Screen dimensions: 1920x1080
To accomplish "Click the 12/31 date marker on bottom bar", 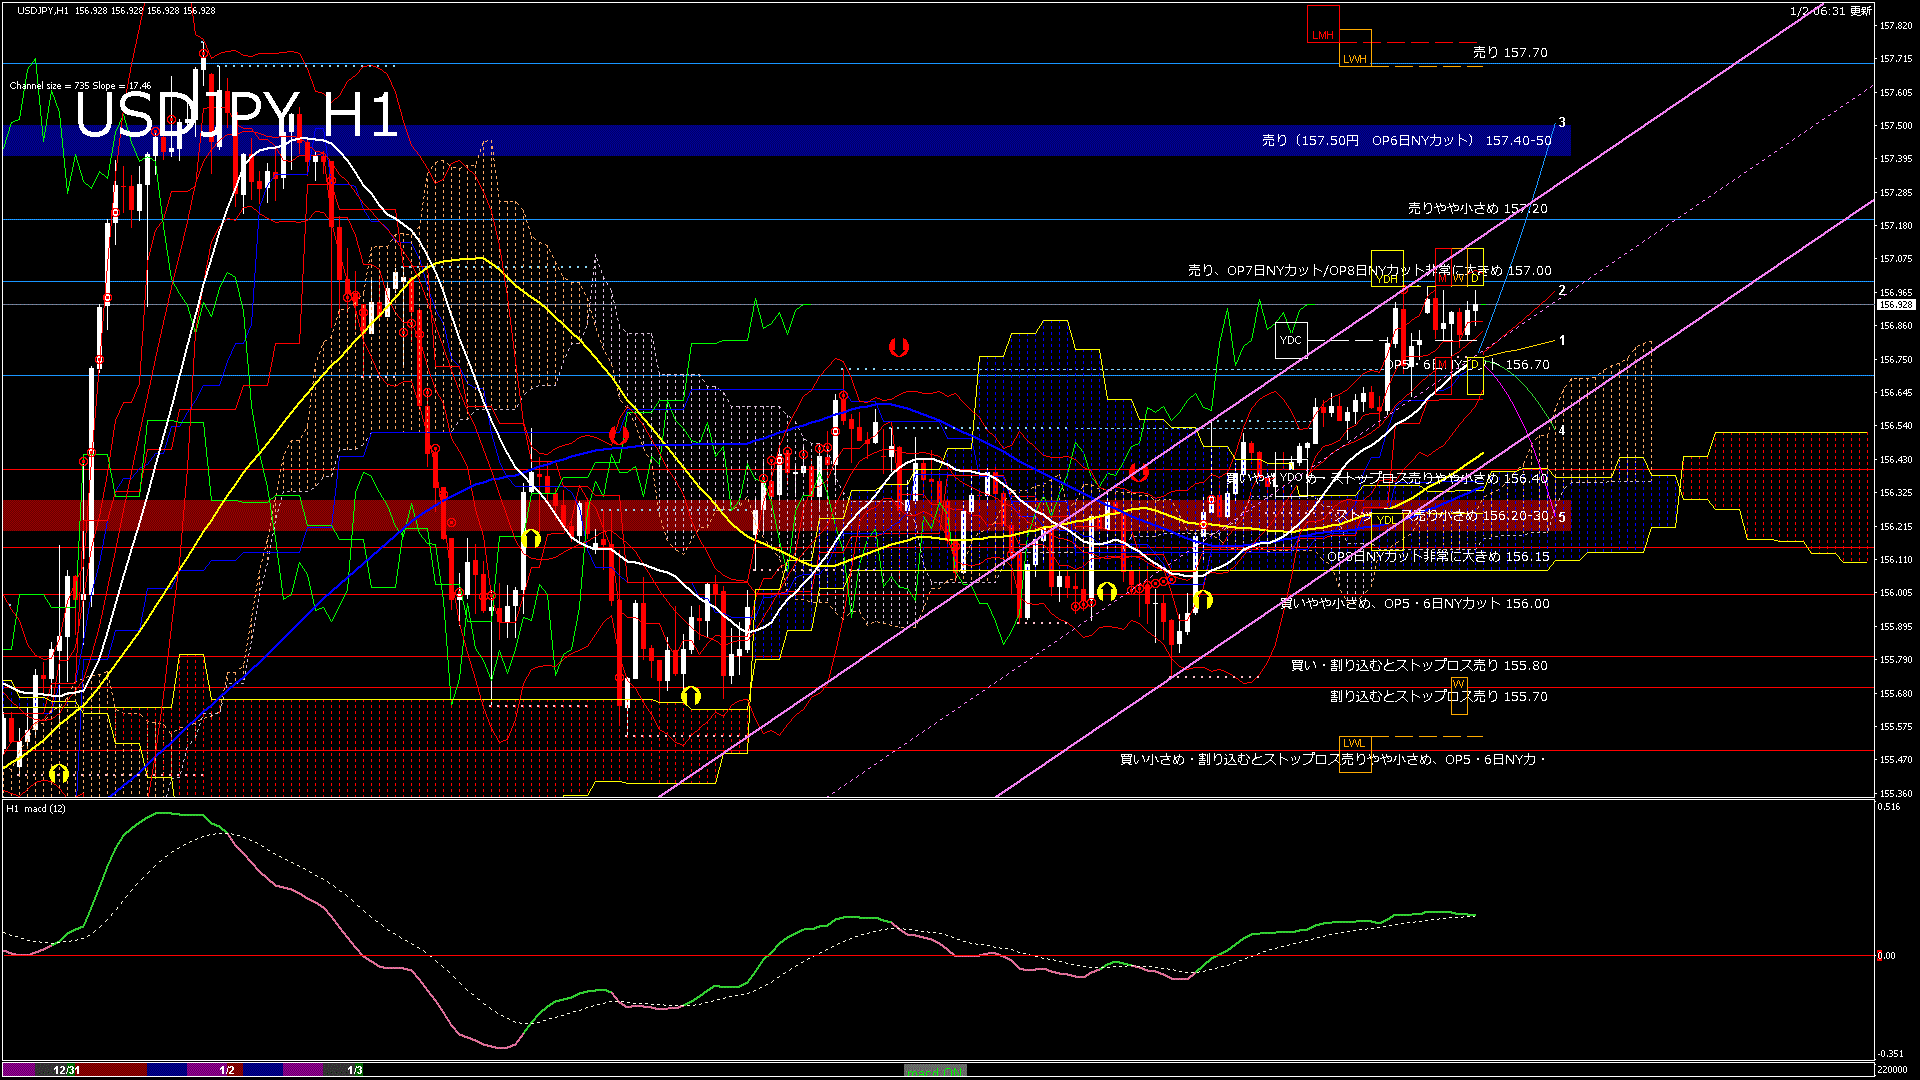I will click(67, 1069).
